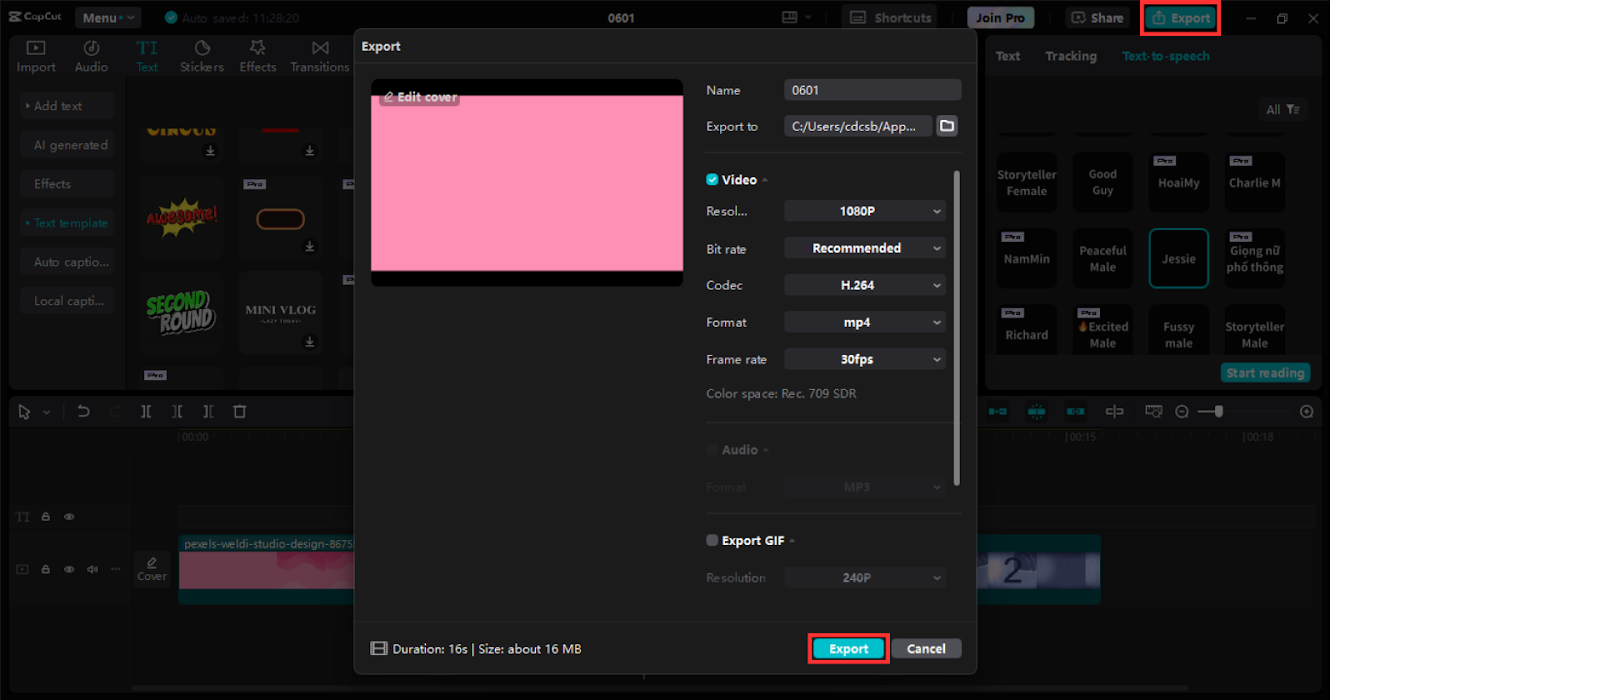Click the Export dialog vertical scrollbar

click(x=957, y=328)
